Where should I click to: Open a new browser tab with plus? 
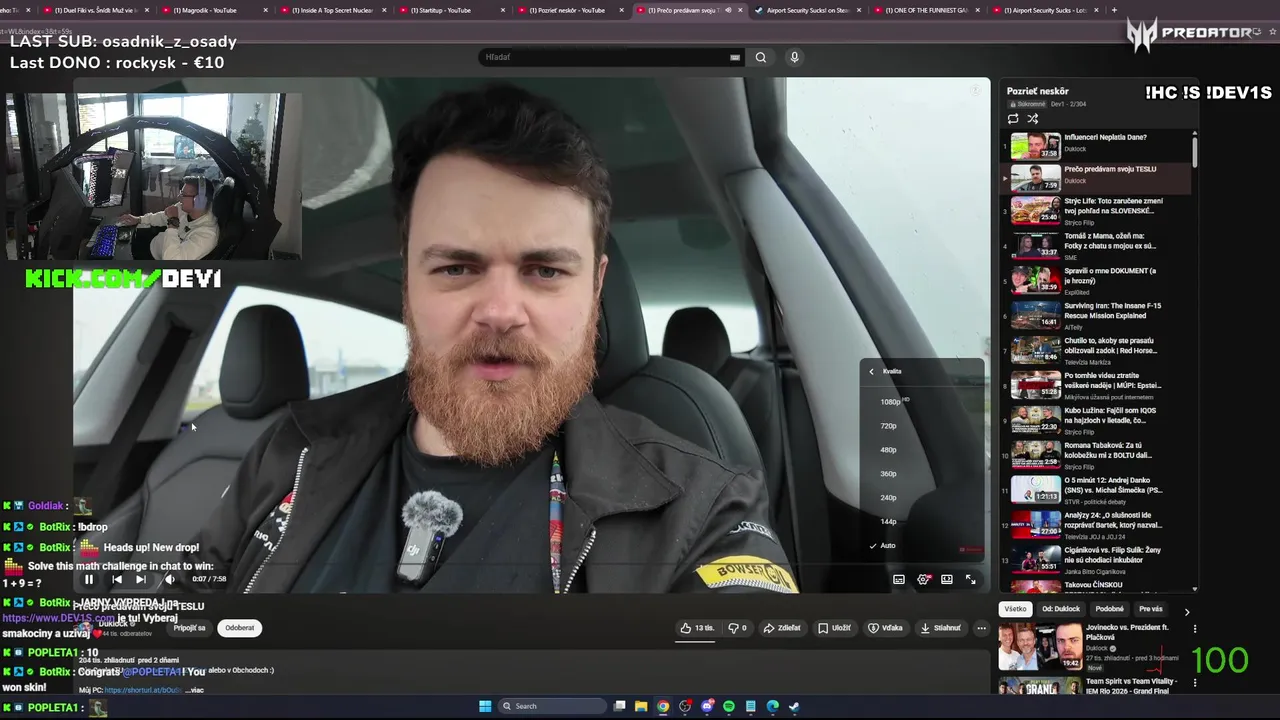1114,10
